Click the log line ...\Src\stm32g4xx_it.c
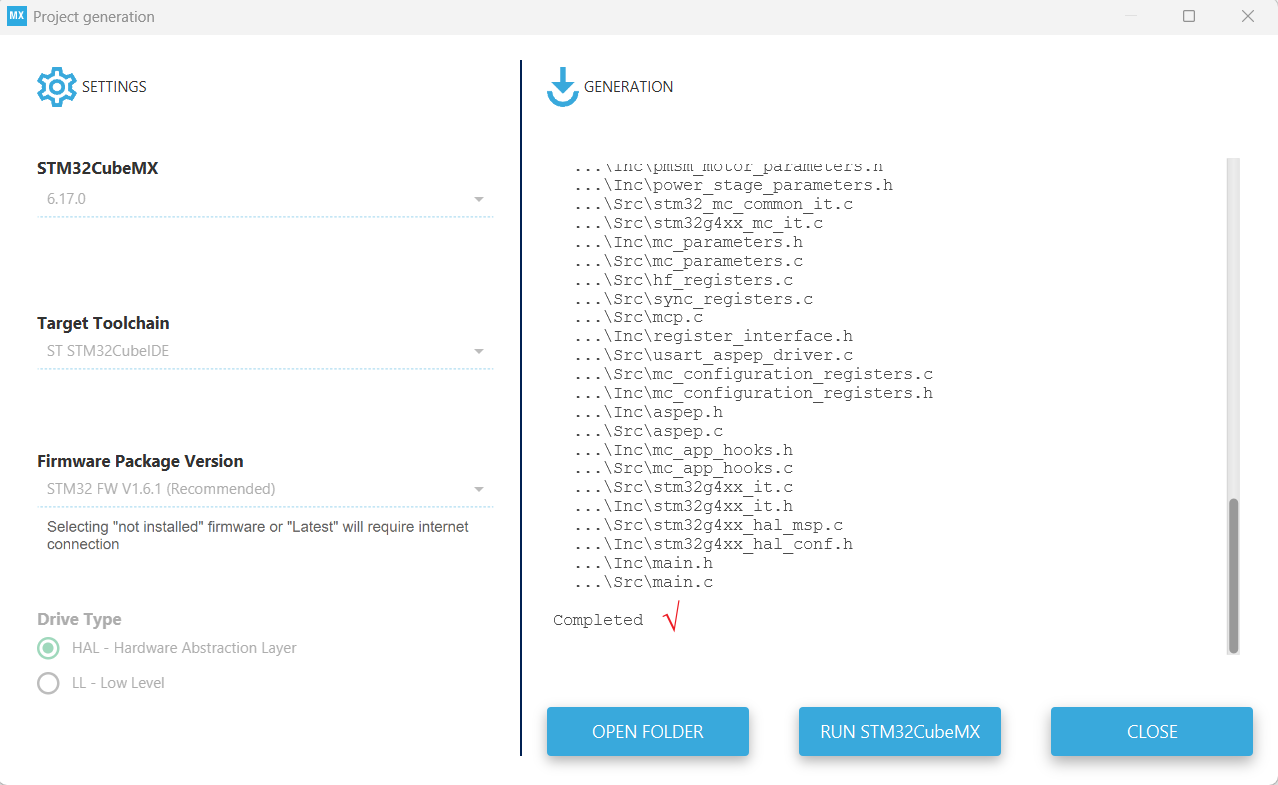 click(684, 487)
